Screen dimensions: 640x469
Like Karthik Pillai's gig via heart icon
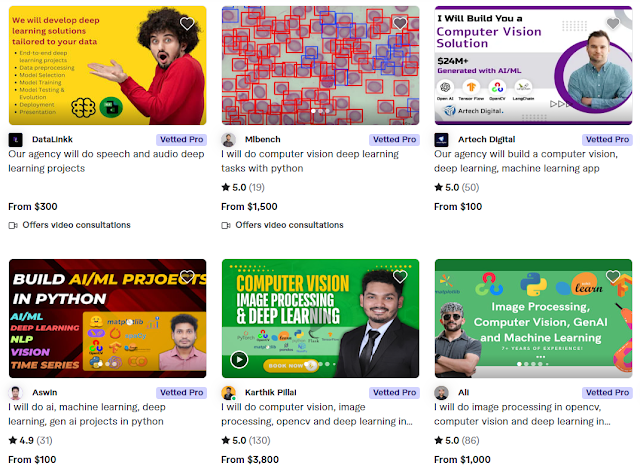tap(400, 277)
